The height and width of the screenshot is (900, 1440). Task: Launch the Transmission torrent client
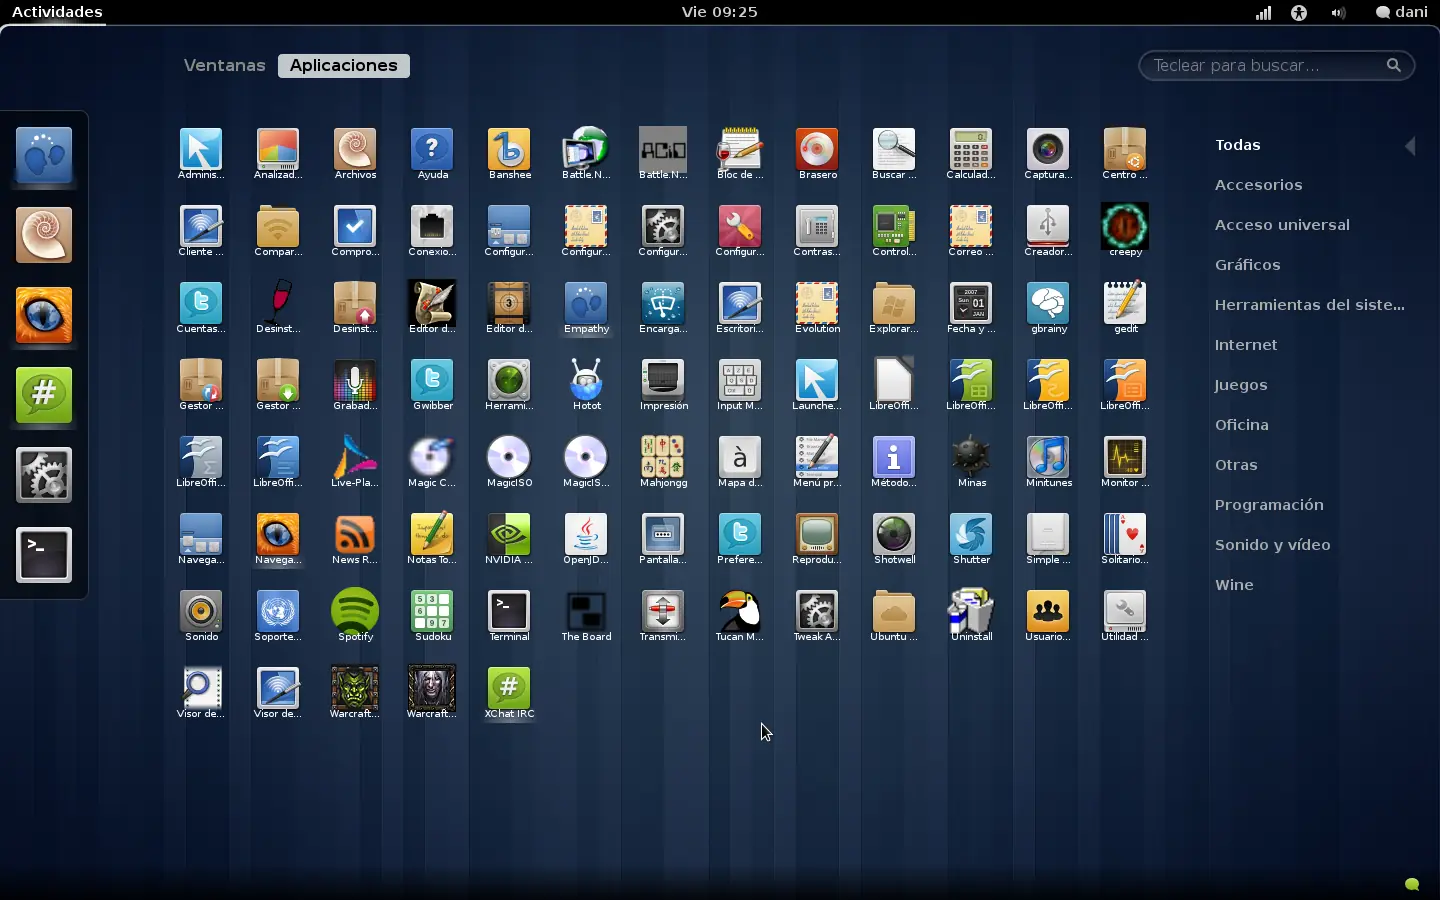[x=663, y=616]
